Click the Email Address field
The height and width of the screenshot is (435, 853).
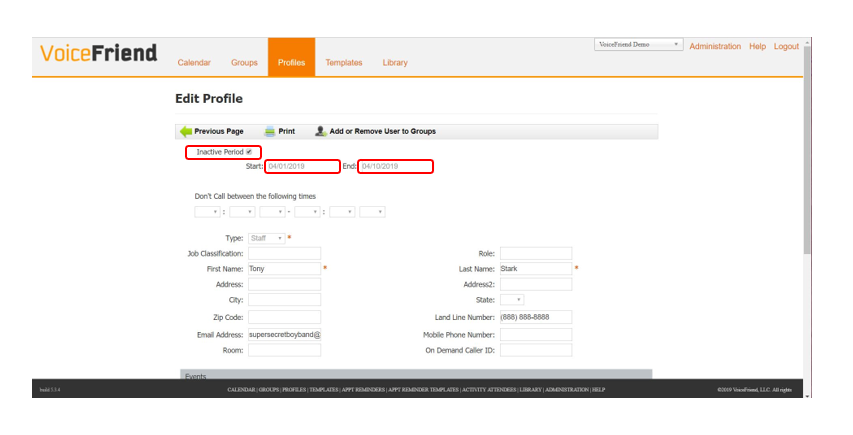click(x=285, y=335)
